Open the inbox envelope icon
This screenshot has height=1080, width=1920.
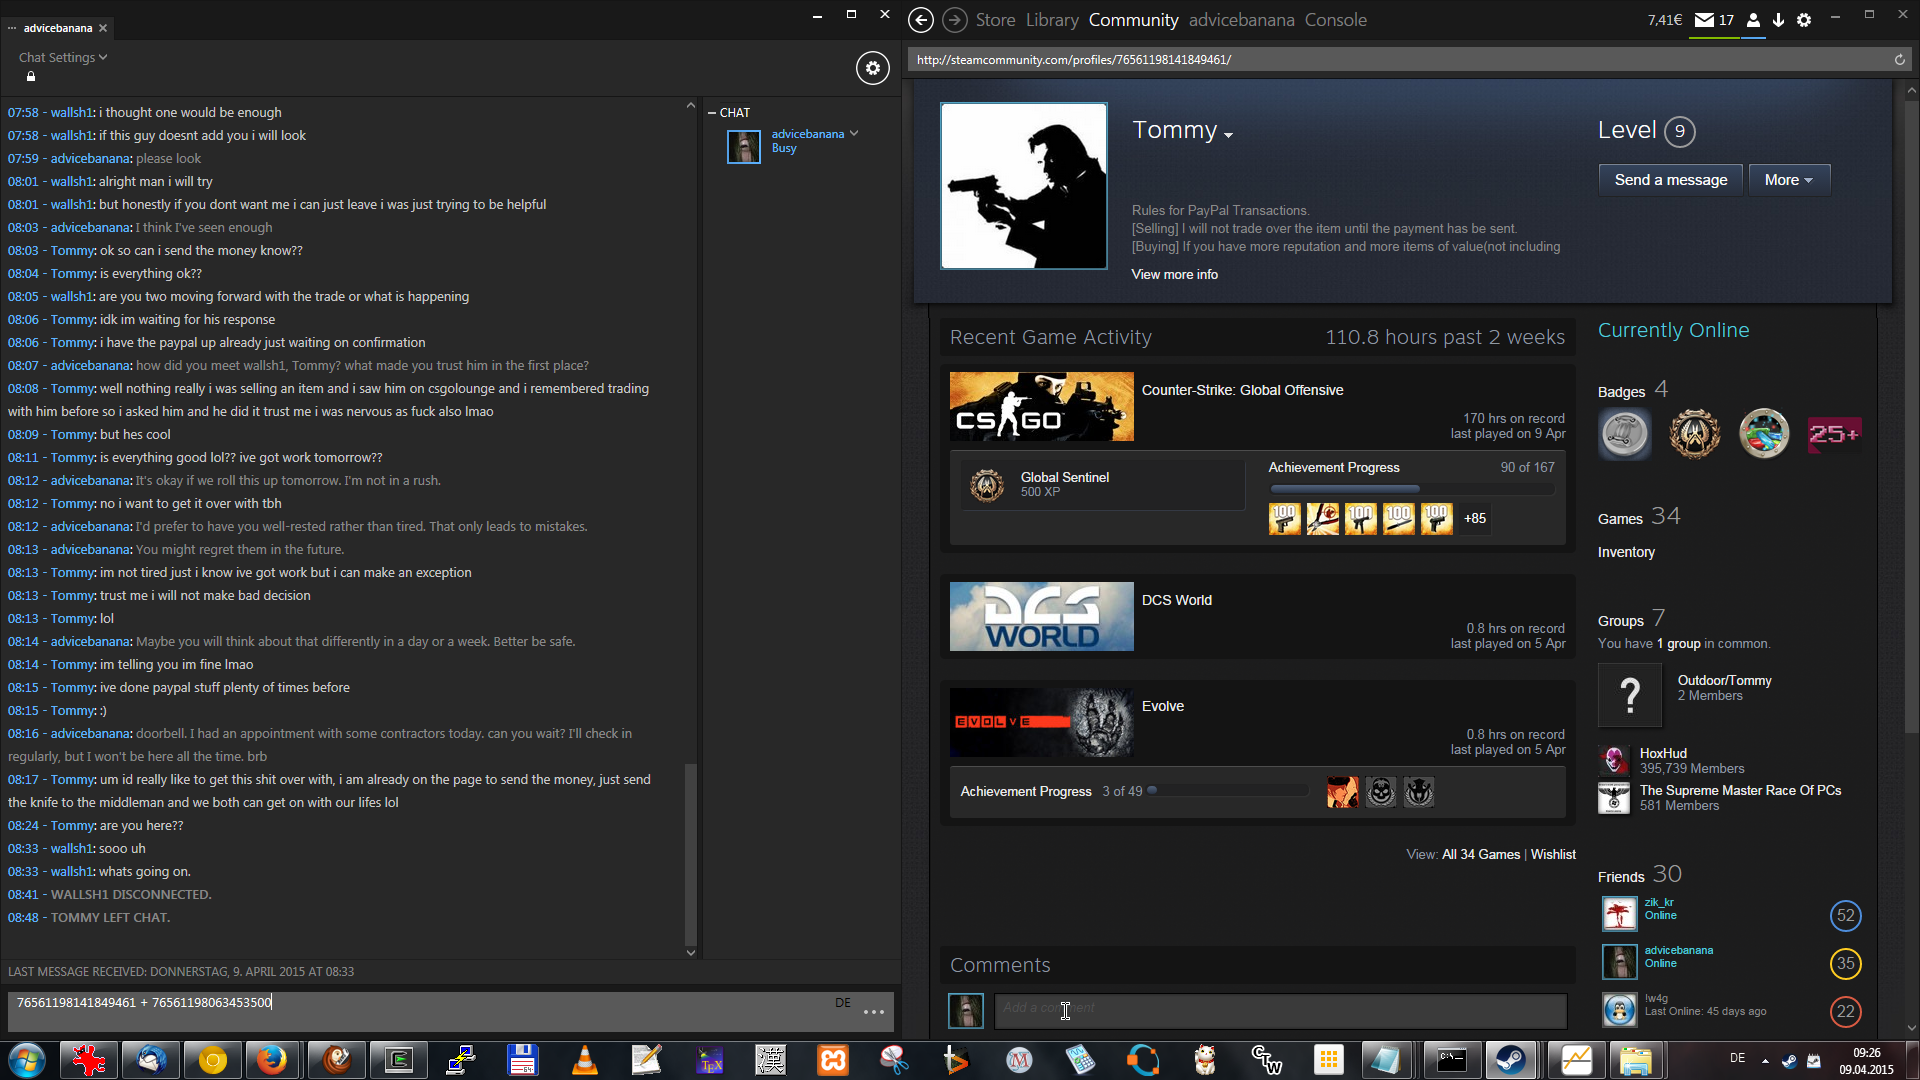pyautogui.click(x=1705, y=20)
